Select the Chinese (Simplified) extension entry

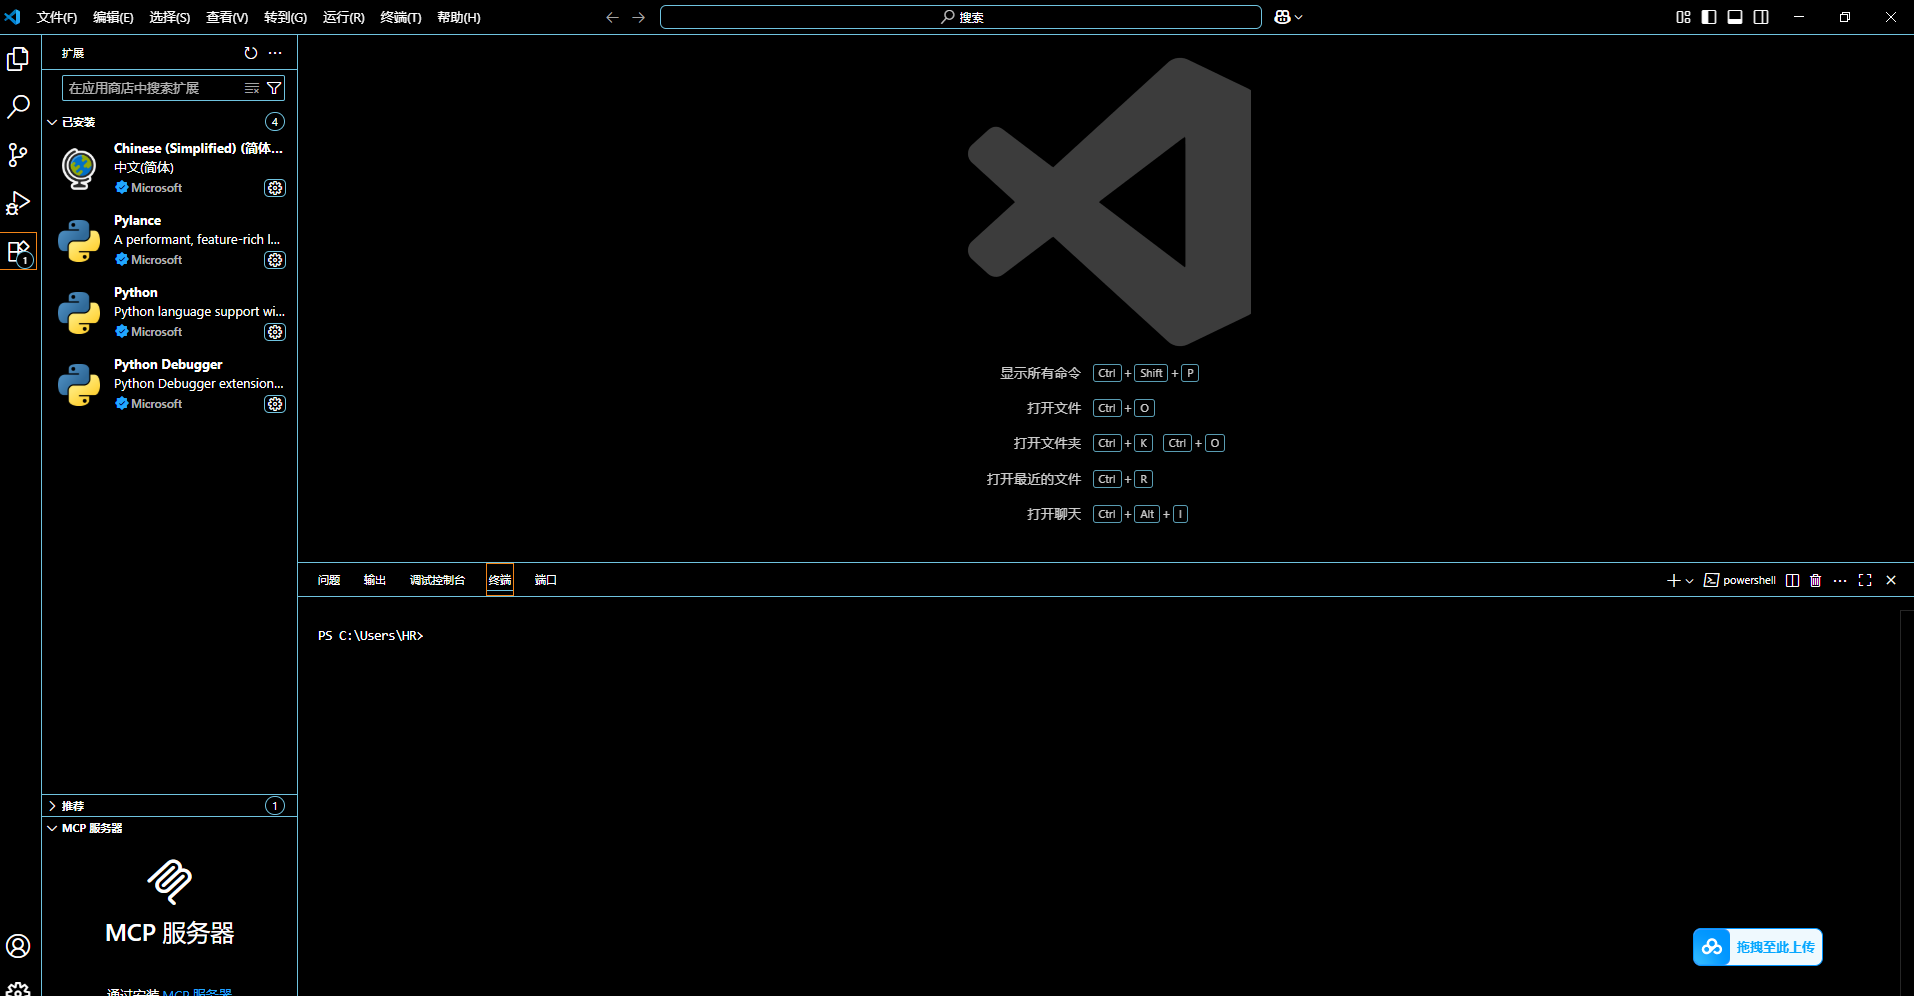pyautogui.click(x=169, y=168)
